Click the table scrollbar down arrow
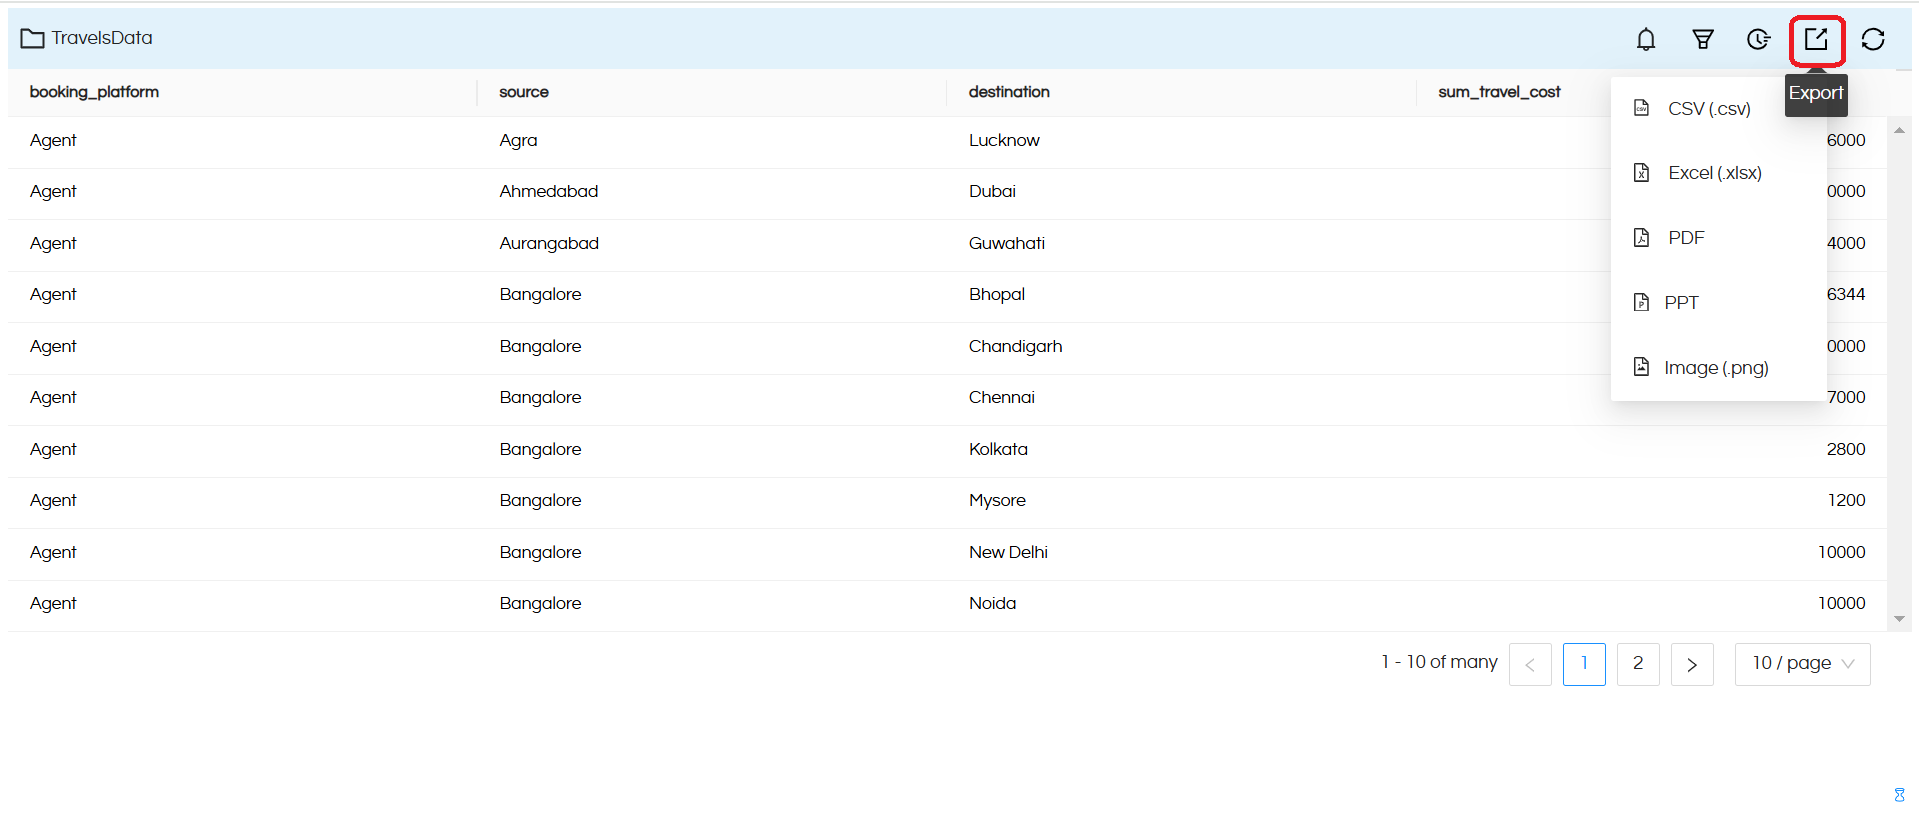 coord(1899,619)
